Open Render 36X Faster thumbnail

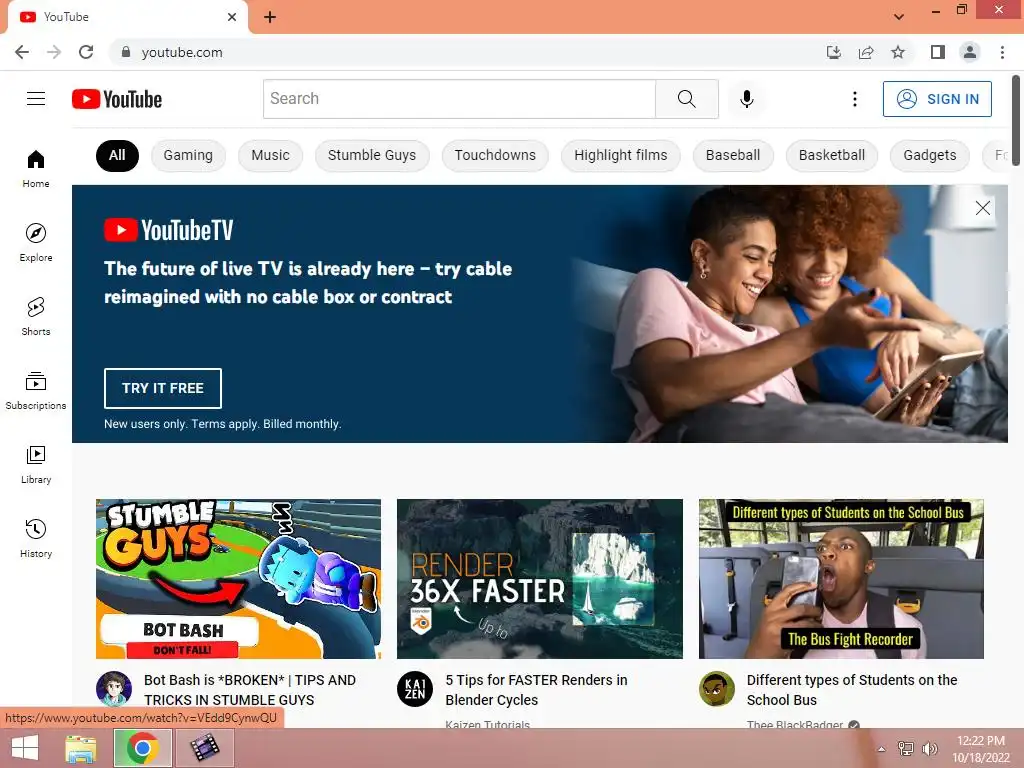pos(539,579)
